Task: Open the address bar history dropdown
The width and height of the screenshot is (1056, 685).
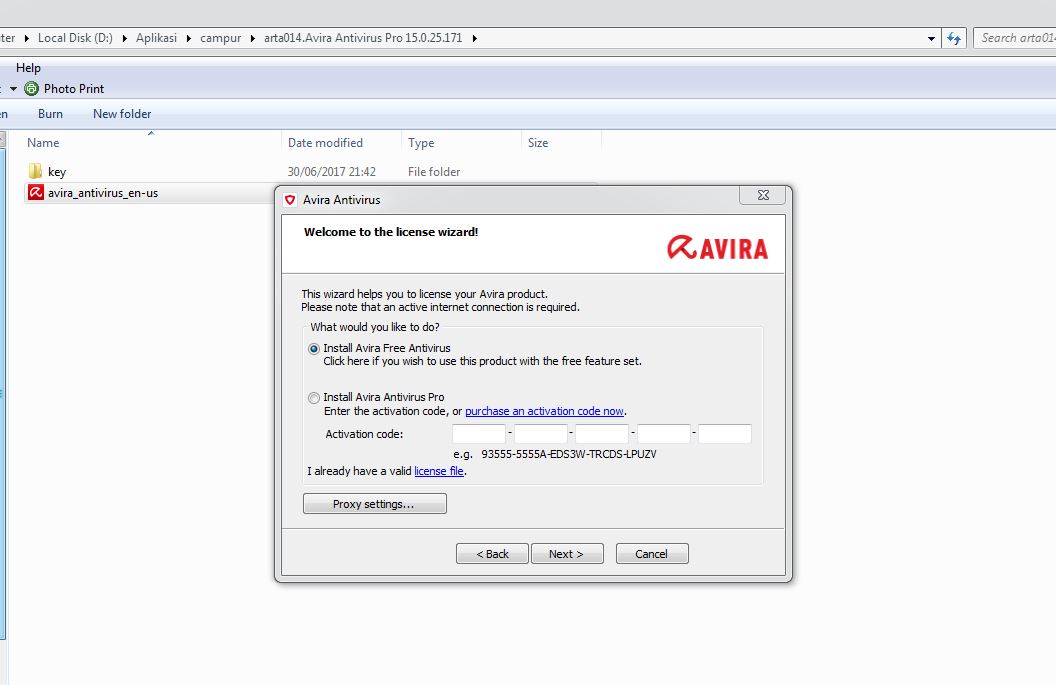Action: click(x=931, y=38)
